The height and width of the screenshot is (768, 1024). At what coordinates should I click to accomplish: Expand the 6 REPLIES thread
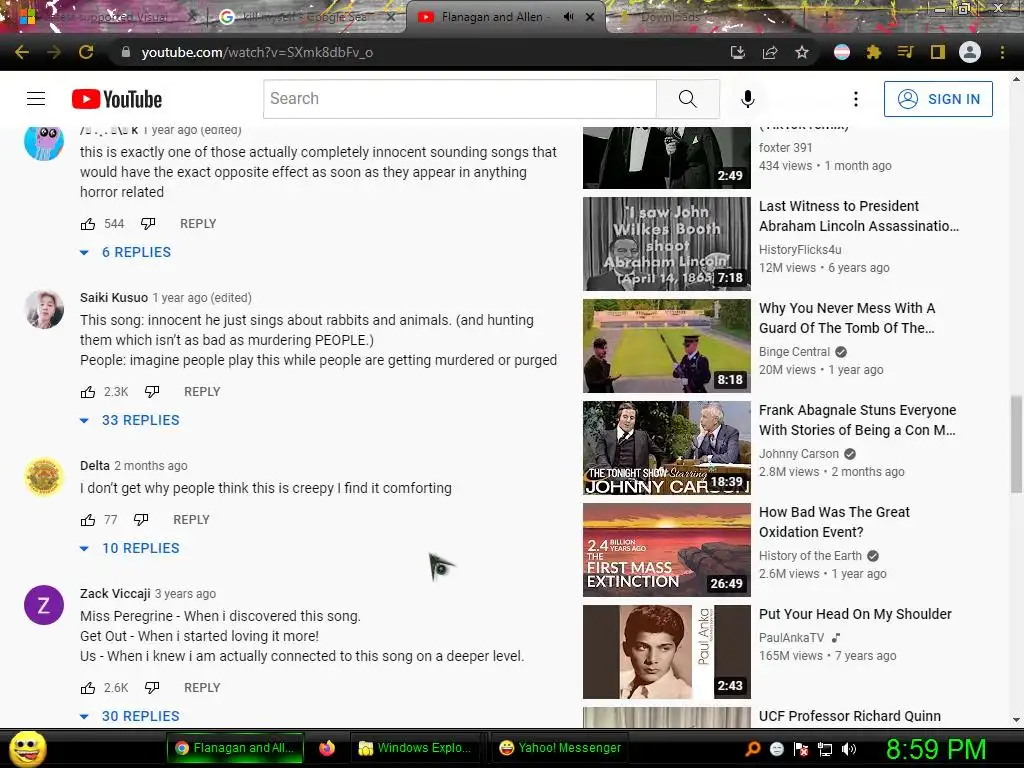pyautogui.click(x=125, y=252)
